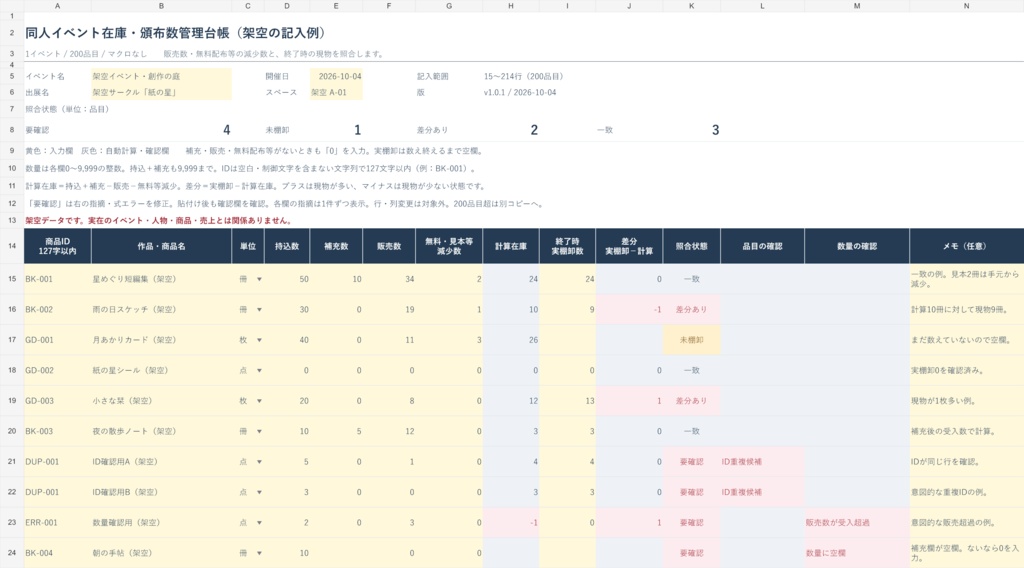Click 商品ID column heading cell
This screenshot has width=1024, height=568.
click(x=57, y=246)
